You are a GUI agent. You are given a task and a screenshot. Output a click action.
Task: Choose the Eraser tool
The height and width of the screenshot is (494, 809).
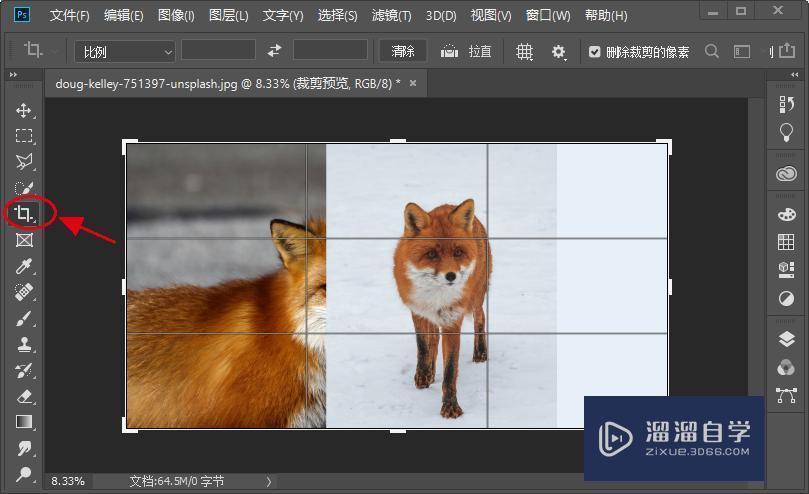[x=24, y=397]
